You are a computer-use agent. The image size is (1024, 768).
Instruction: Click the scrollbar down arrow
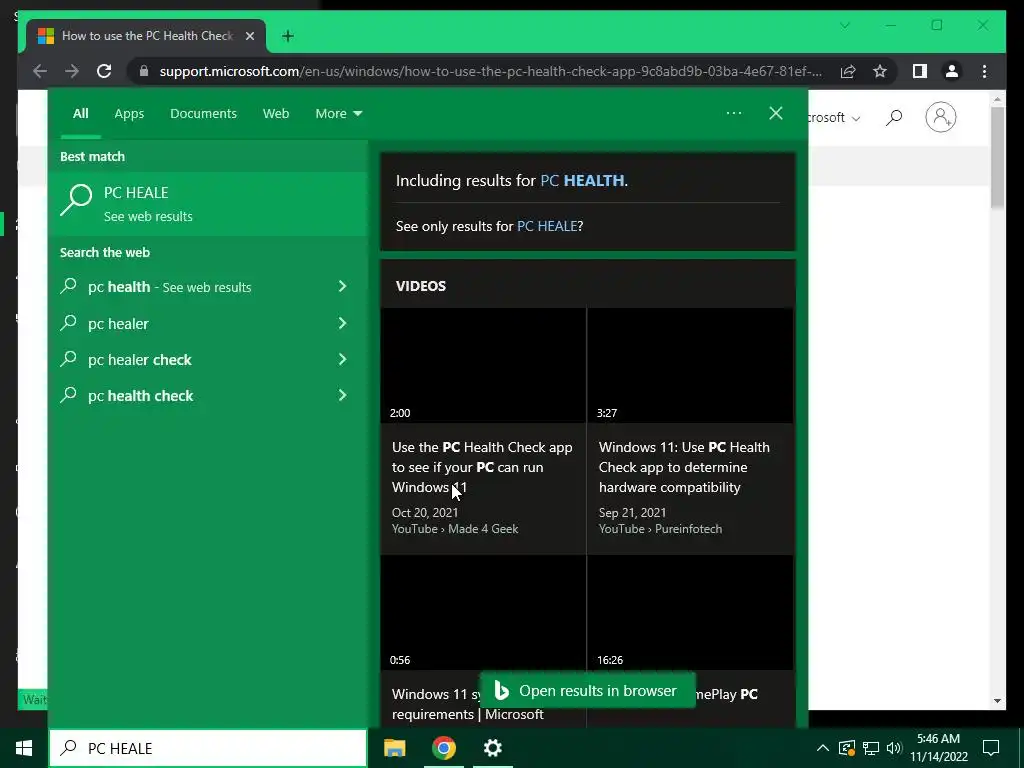pyautogui.click(x=997, y=701)
